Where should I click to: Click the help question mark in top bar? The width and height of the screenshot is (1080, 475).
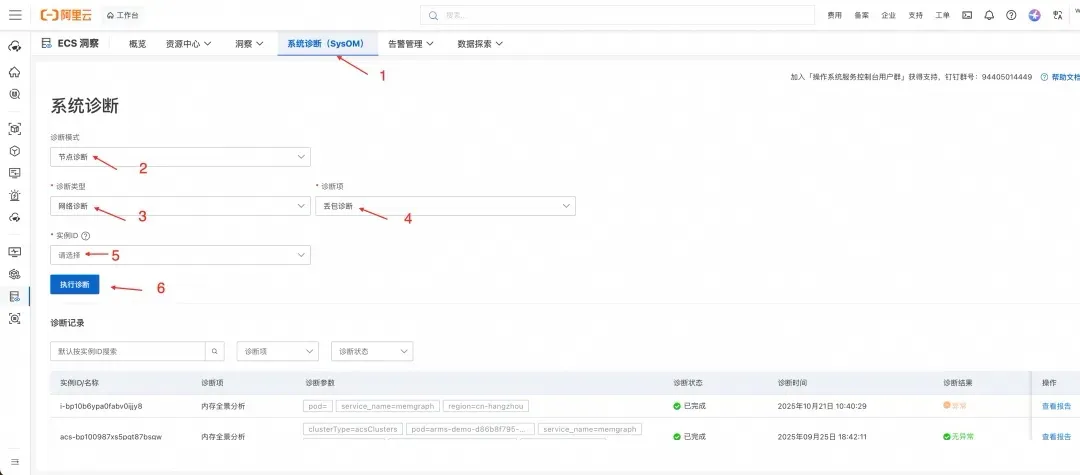pyautogui.click(x=1011, y=14)
